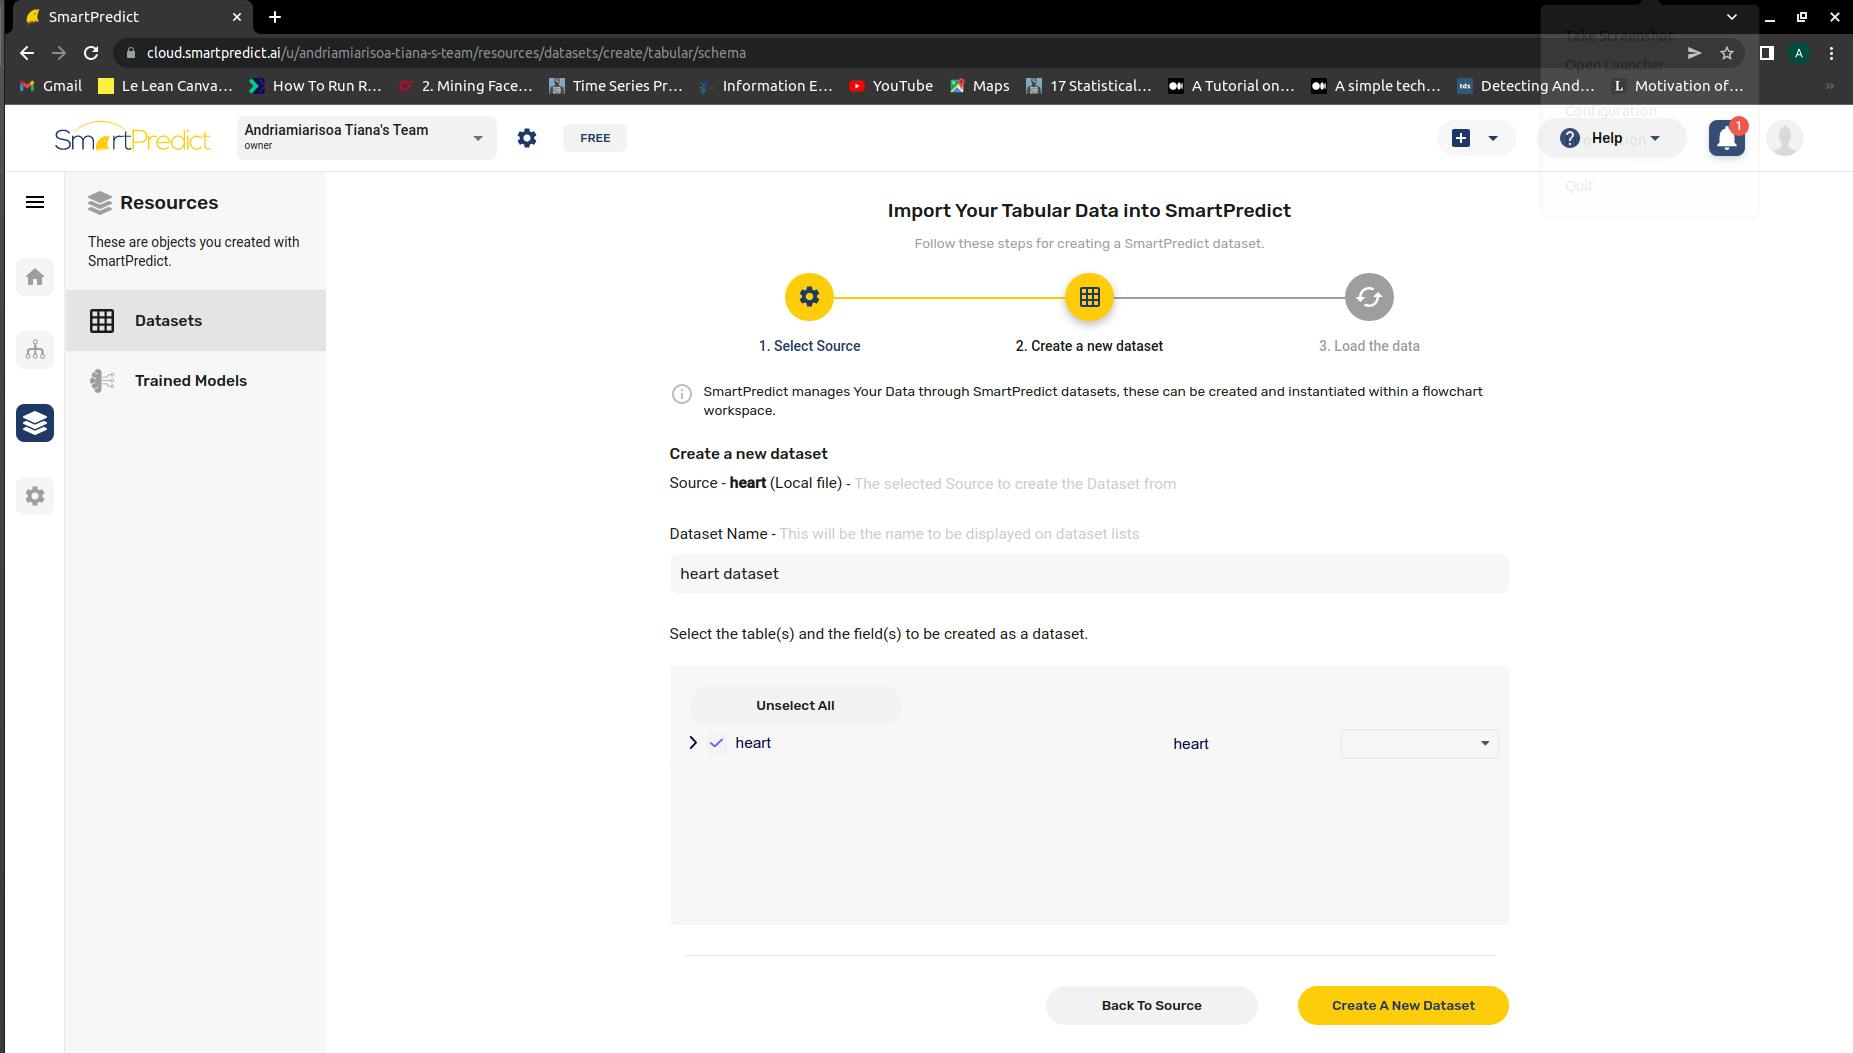Viewport: 1853px width, 1053px height.
Task: Toggle the browser side panel icon
Action: tap(1767, 53)
